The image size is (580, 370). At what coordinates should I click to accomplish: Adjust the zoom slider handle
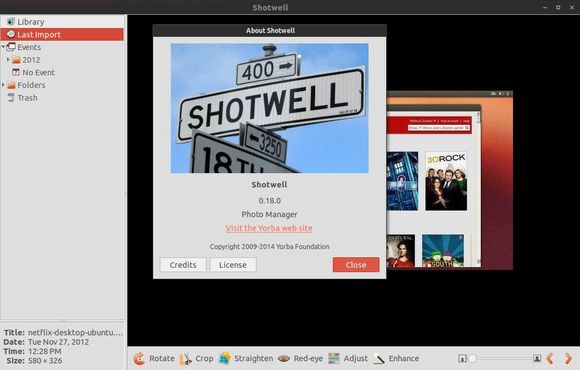[472, 358]
